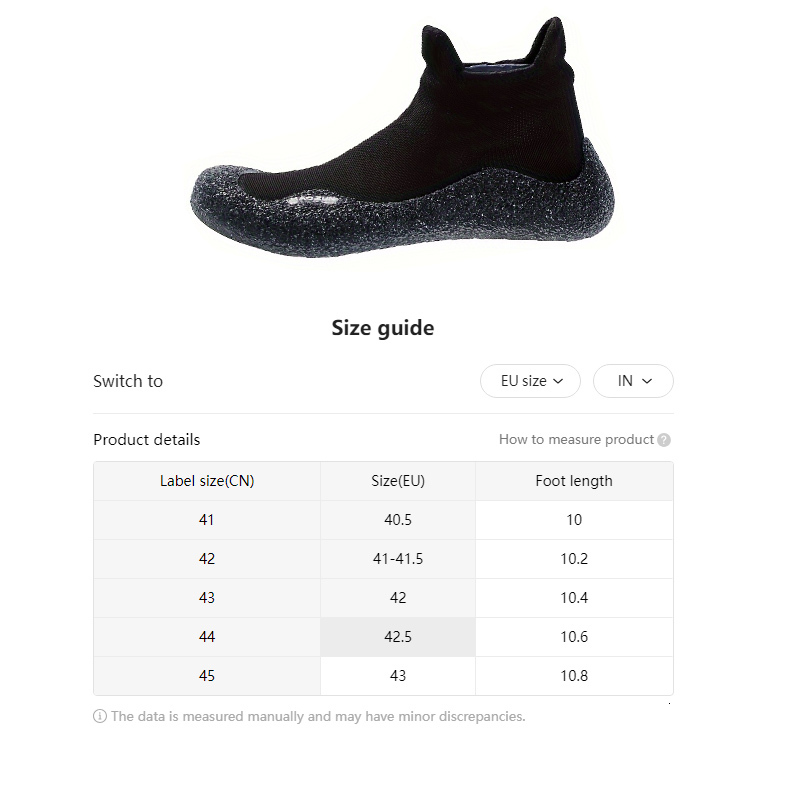Select the highlighted 42.5 EU size cell
Image resolution: width=800 pixels, height=800 pixels.
point(398,637)
